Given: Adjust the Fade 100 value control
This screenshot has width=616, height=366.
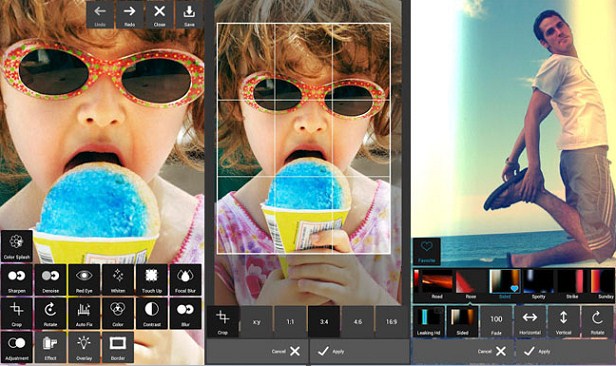Looking at the screenshot, I should (496, 322).
